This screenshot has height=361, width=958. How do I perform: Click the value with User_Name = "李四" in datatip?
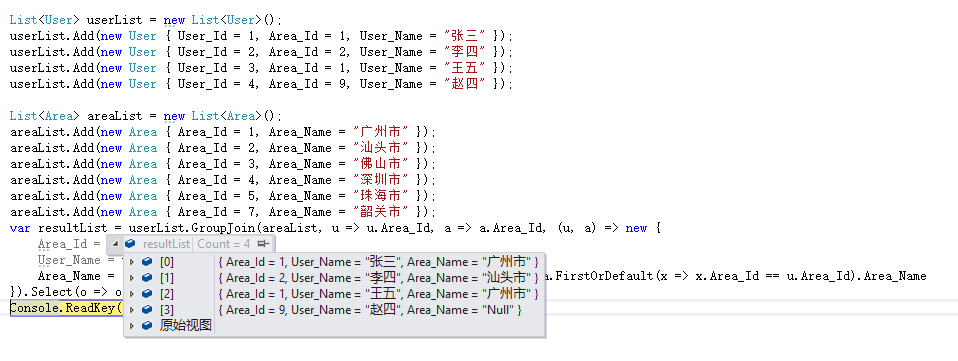coord(378,278)
